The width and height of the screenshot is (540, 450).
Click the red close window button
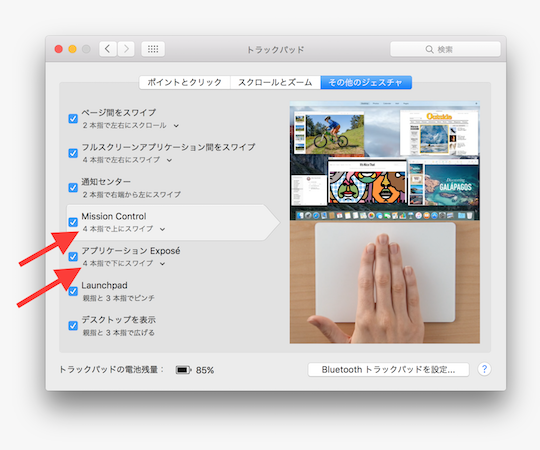click(x=59, y=49)
